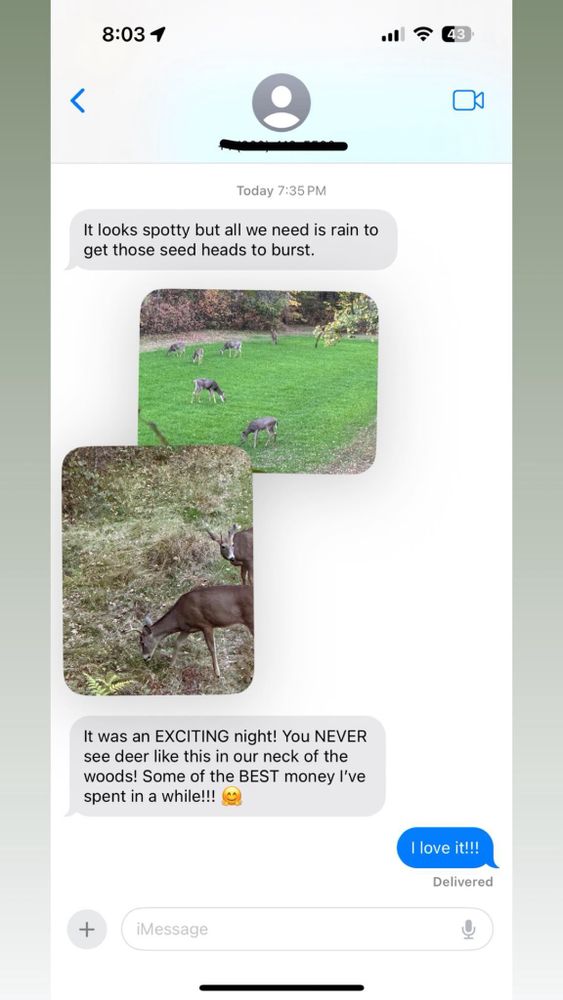Tap the cellular signal bars
The width and height of the screenshot is (563, 1000).
392,35
